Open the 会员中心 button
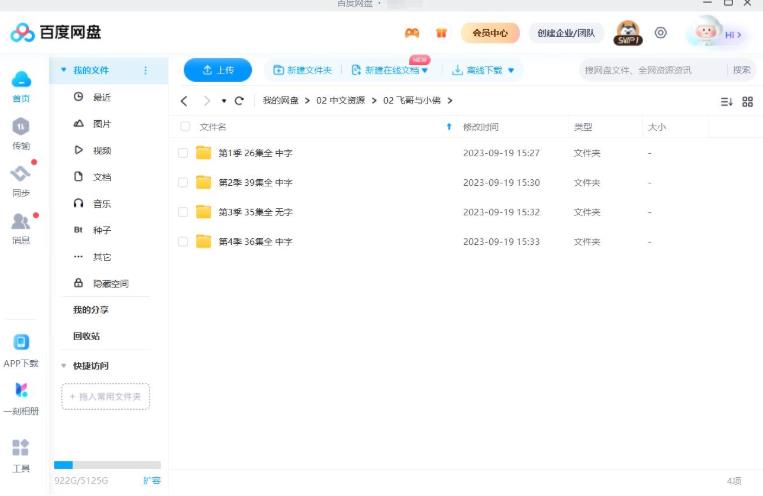 coord(490,33)
